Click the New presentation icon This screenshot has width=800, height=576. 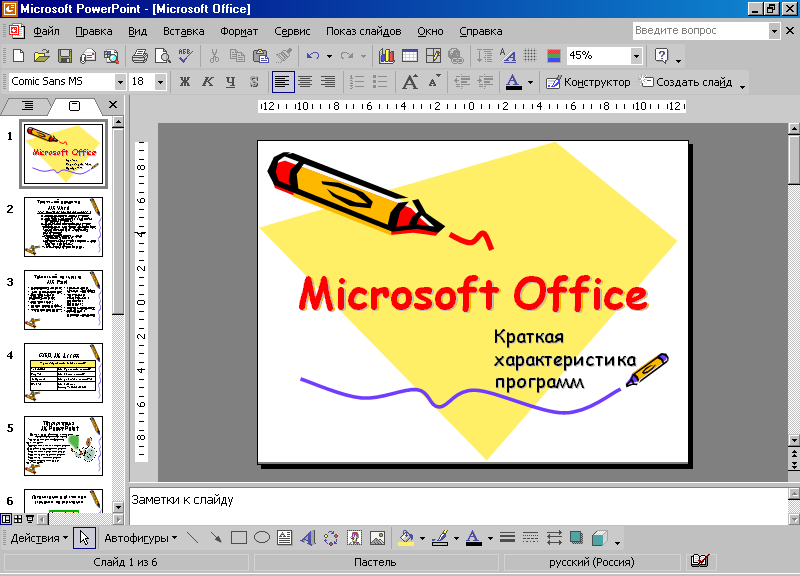click(x=18, y=56)
